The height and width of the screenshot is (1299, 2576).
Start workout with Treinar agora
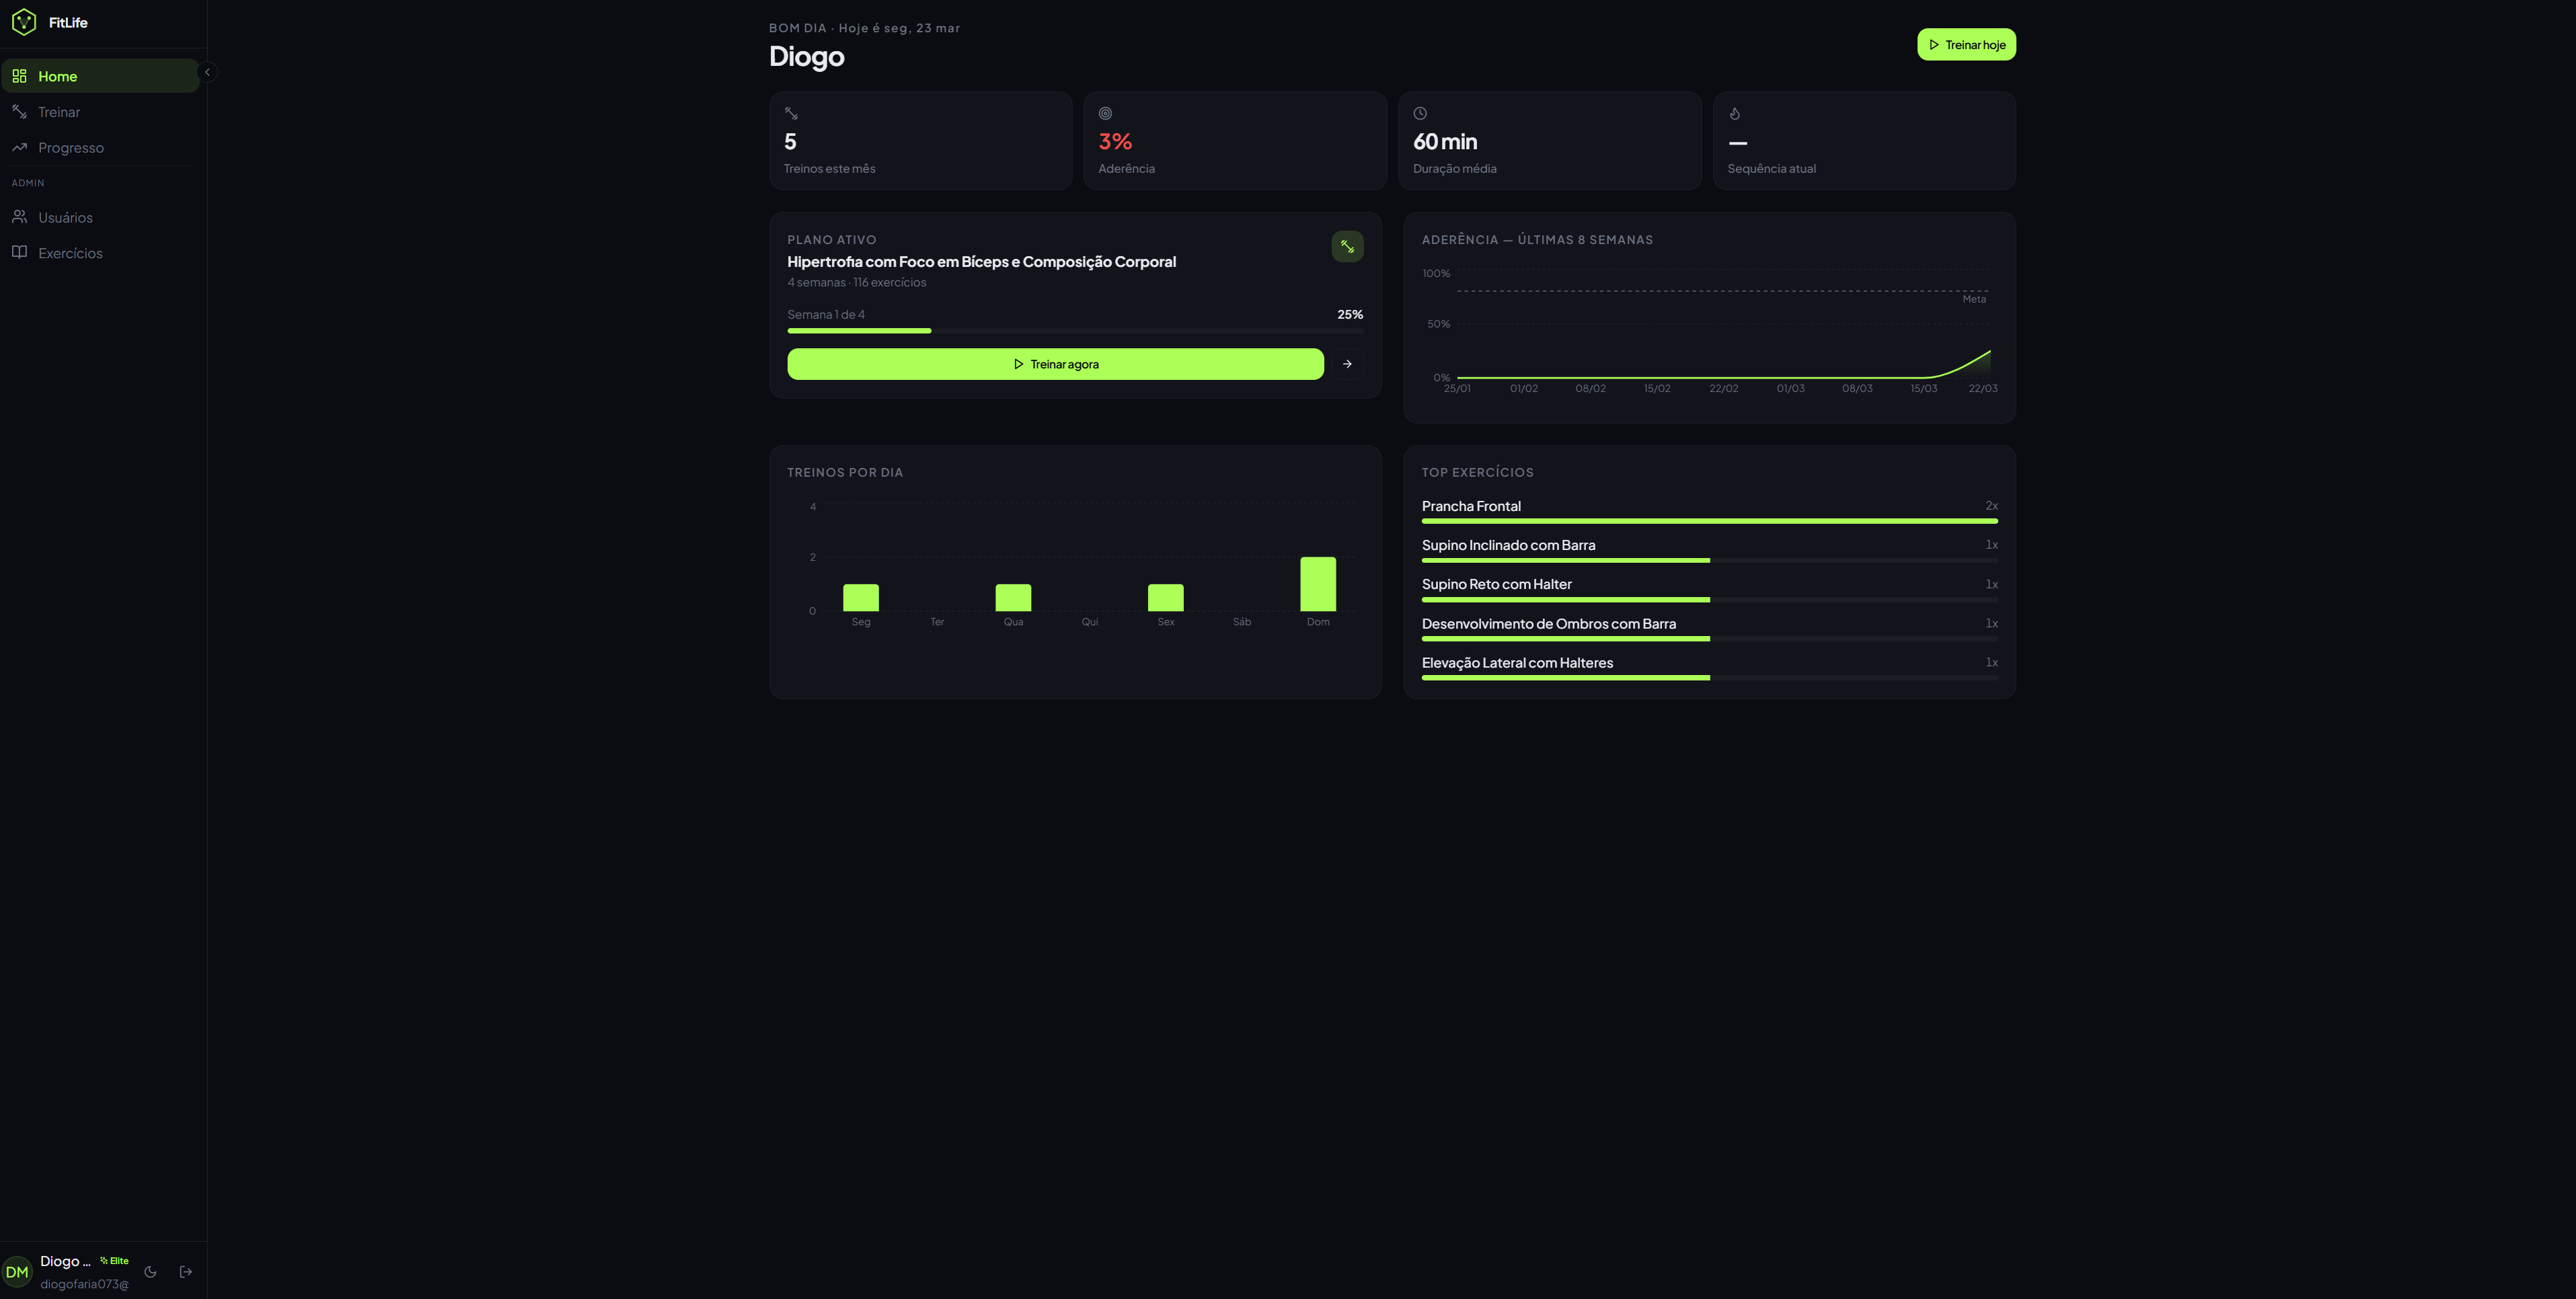(x=1055, y=364)
